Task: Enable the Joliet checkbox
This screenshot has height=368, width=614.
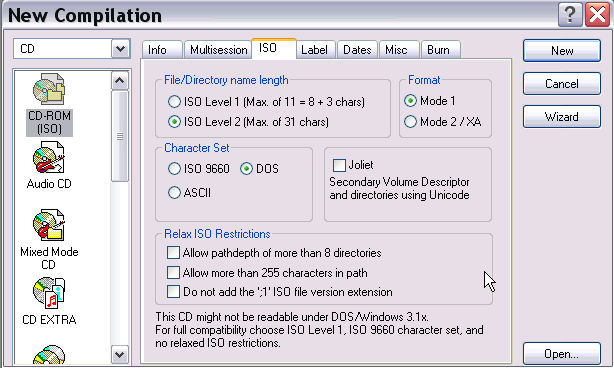Action: click(339, 165)
